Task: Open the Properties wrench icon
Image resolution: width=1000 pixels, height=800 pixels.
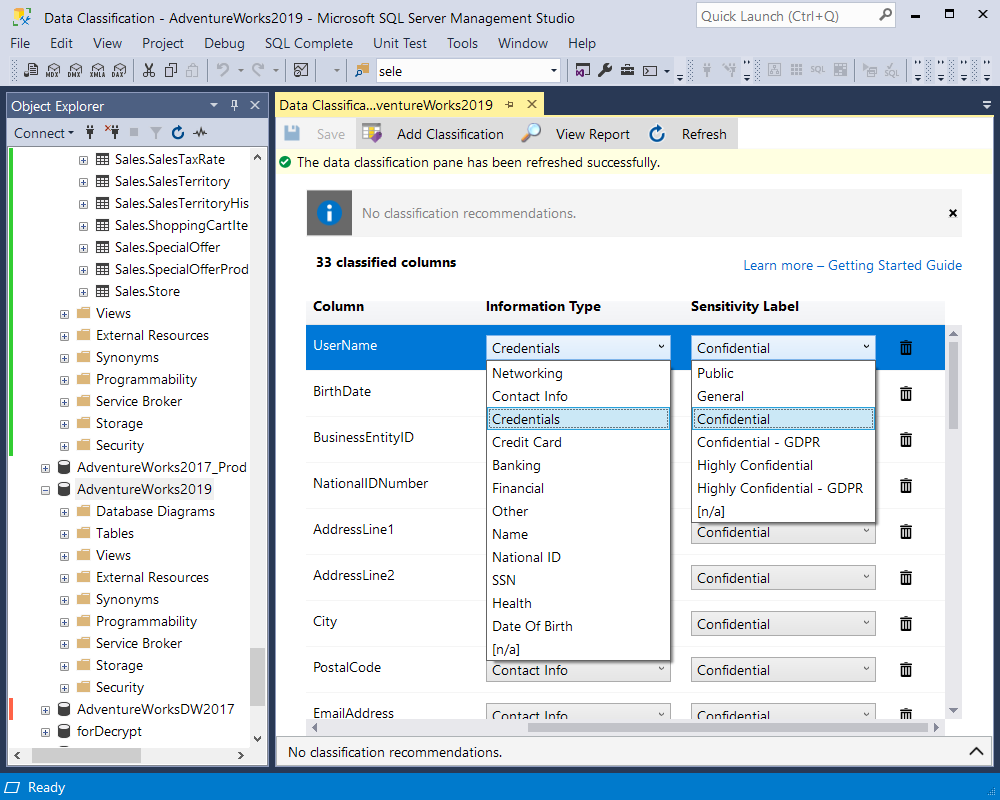Action: (x=605, y=70)
